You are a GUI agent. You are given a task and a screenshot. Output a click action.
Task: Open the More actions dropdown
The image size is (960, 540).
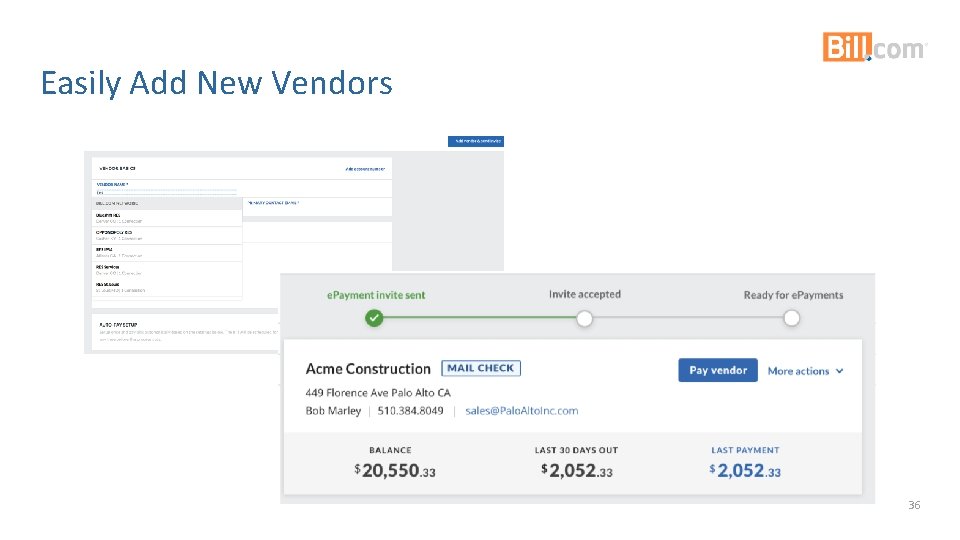click(x=805, y=371)
